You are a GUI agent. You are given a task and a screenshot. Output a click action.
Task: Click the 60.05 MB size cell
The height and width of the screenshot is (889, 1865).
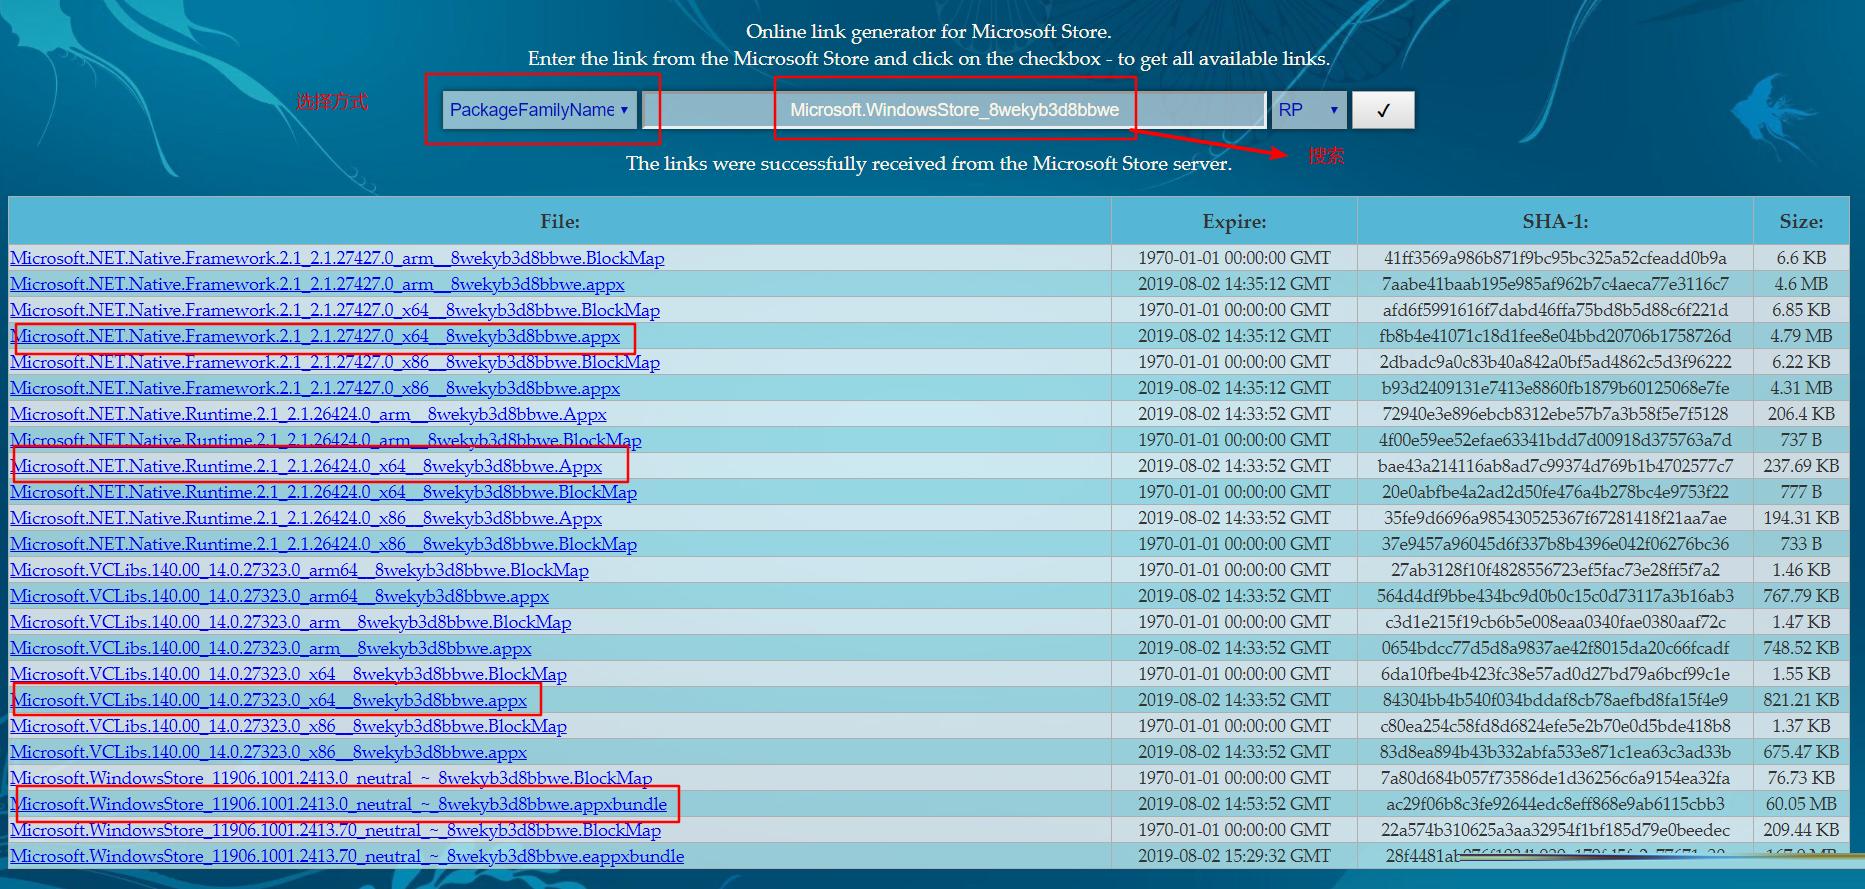[x=1801, y=804]
